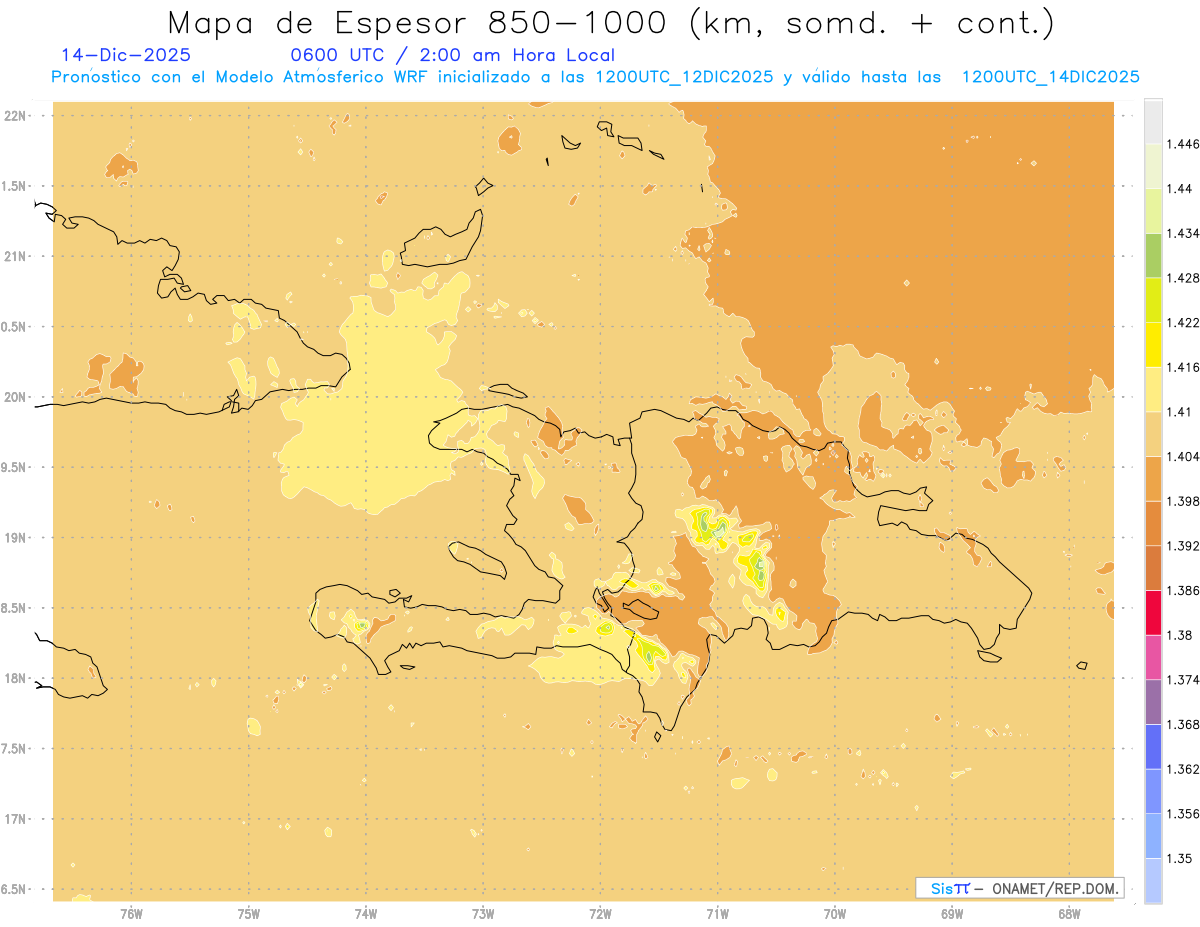Select the light blue swatch below 1.35
This screenshot has width=1200, height=927.
1153,881
